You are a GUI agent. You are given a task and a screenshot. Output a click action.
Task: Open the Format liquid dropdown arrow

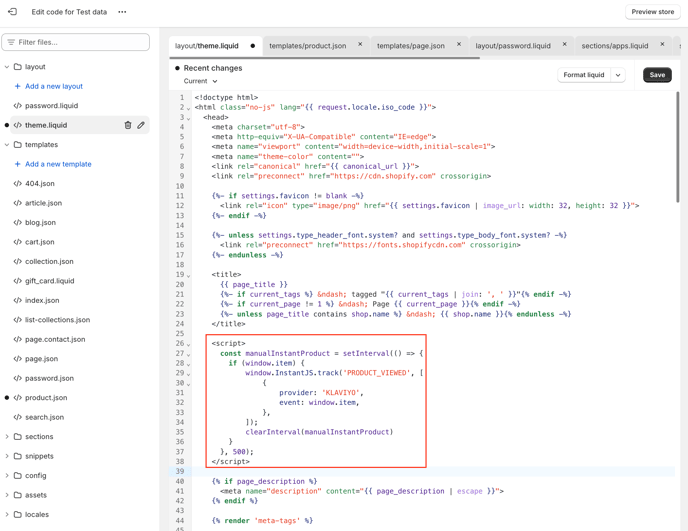tap(618, 75)
